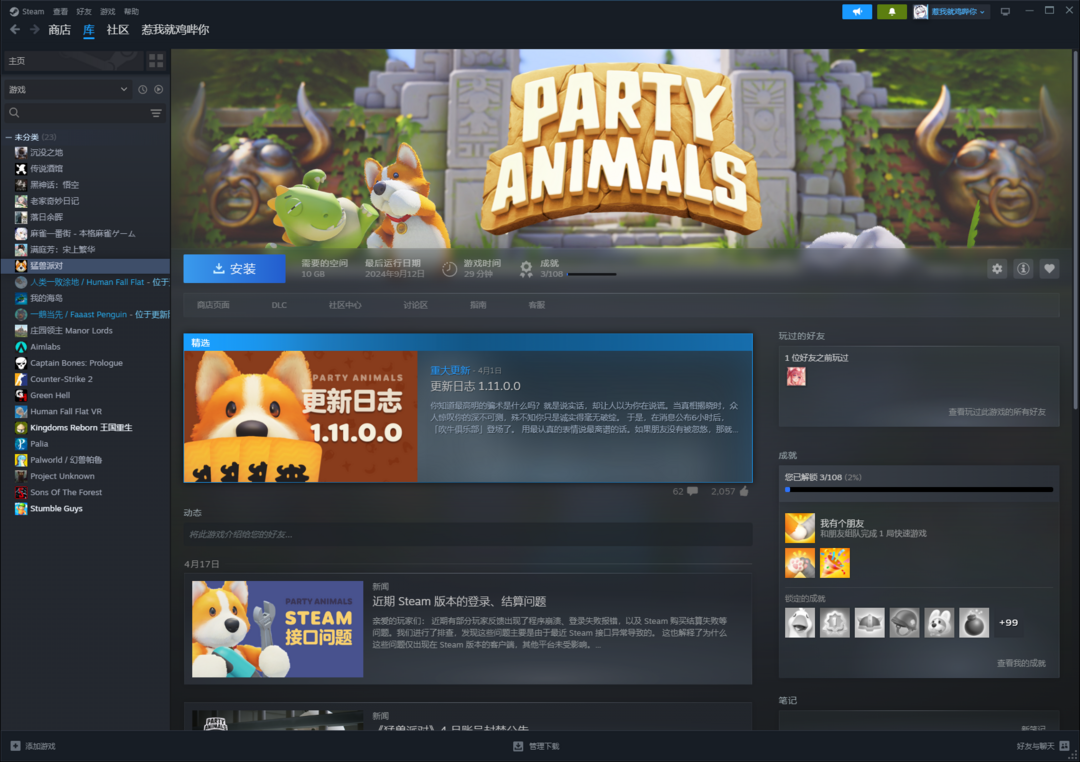The height and width of the screenshot is (762, 1080).
Task: Open the Steam menu
Action: click(28, 12)
